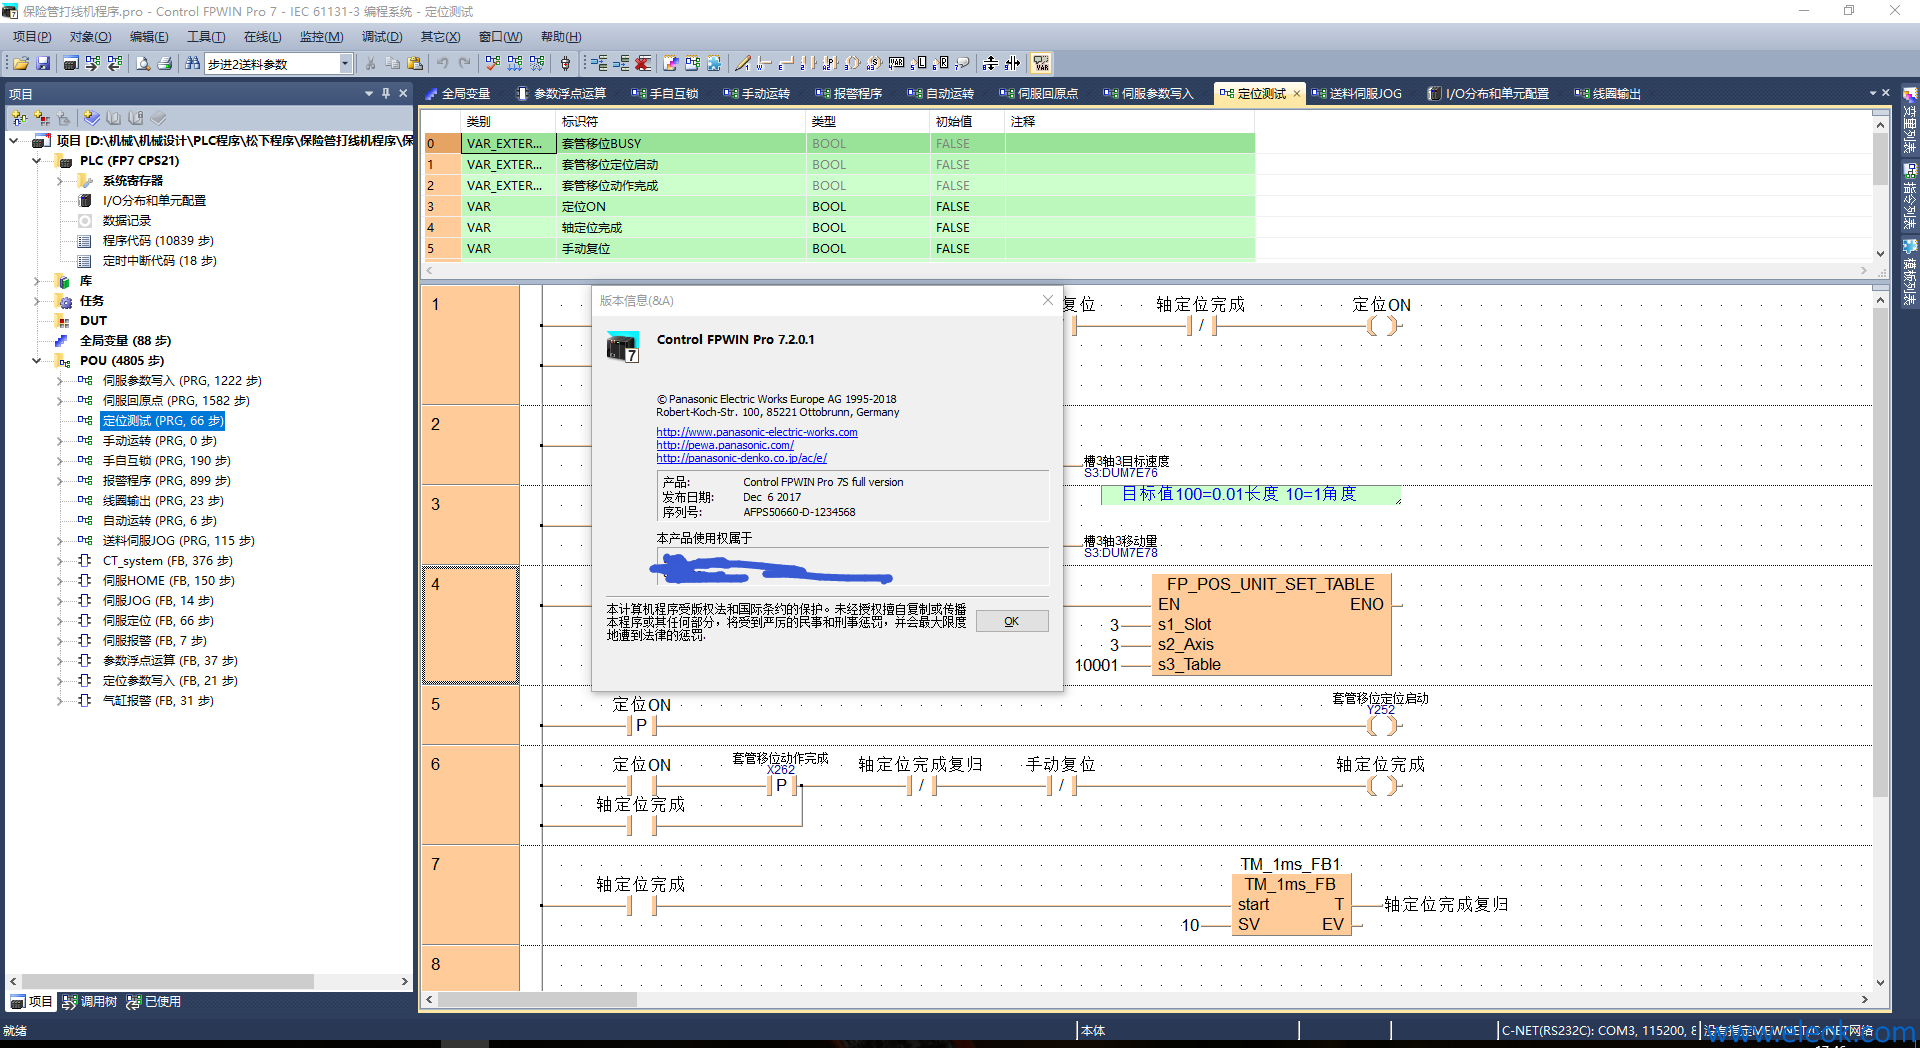
Task: Click the insert network icon
Action: tap(598, 63)
